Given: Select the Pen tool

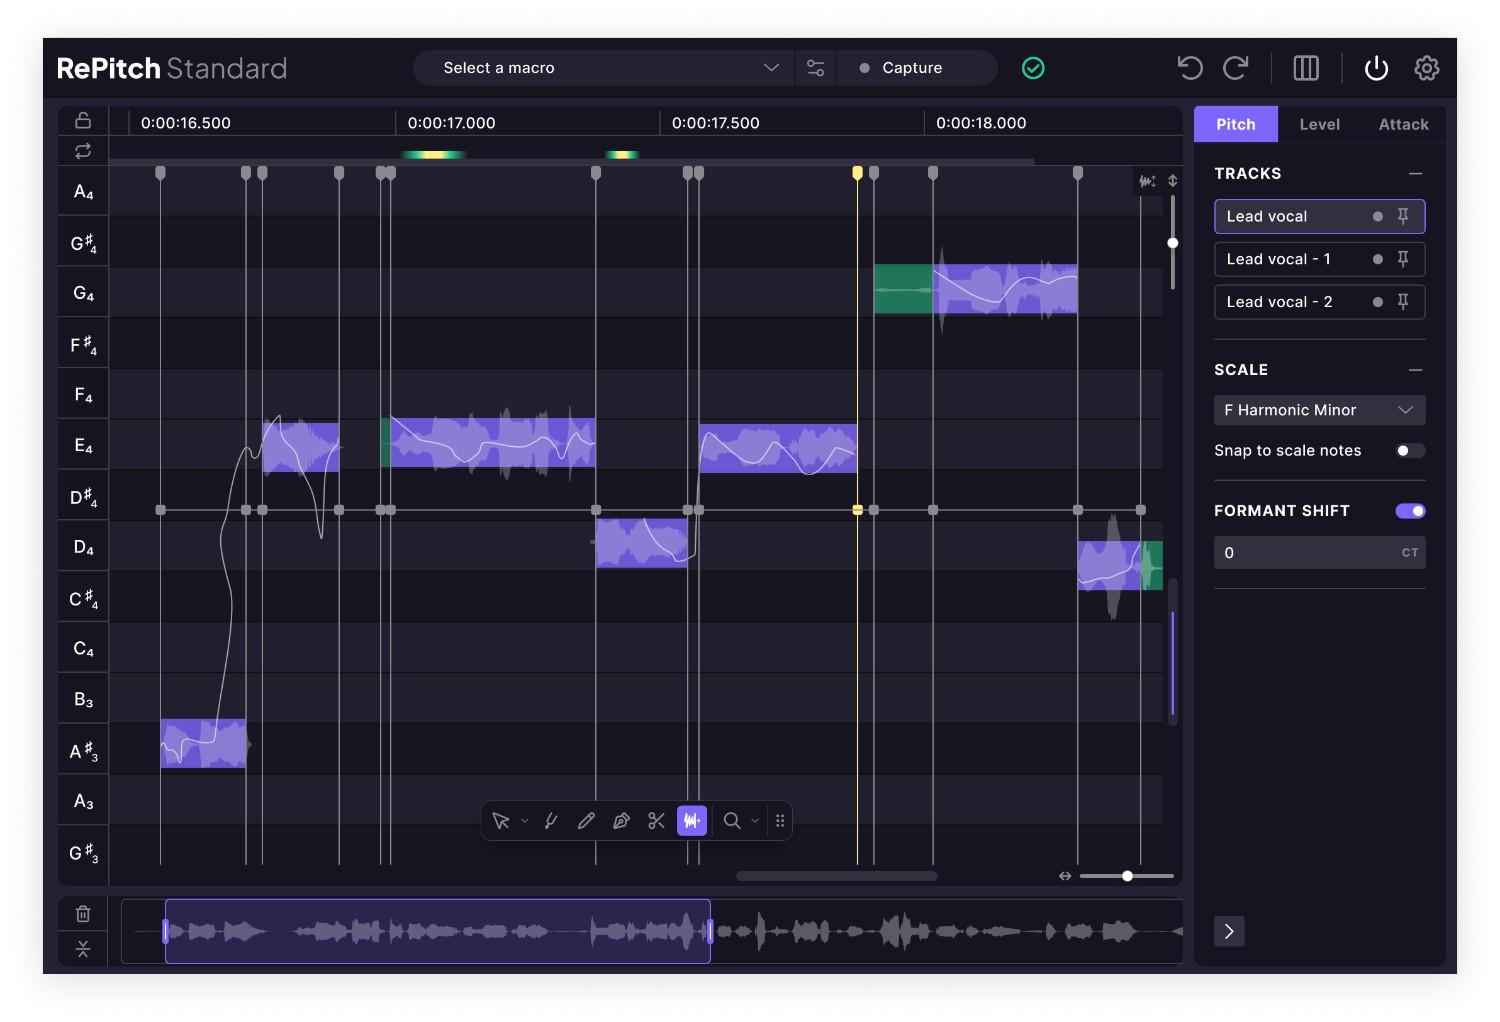Looking at the screenshot, I should coord(621,821).
